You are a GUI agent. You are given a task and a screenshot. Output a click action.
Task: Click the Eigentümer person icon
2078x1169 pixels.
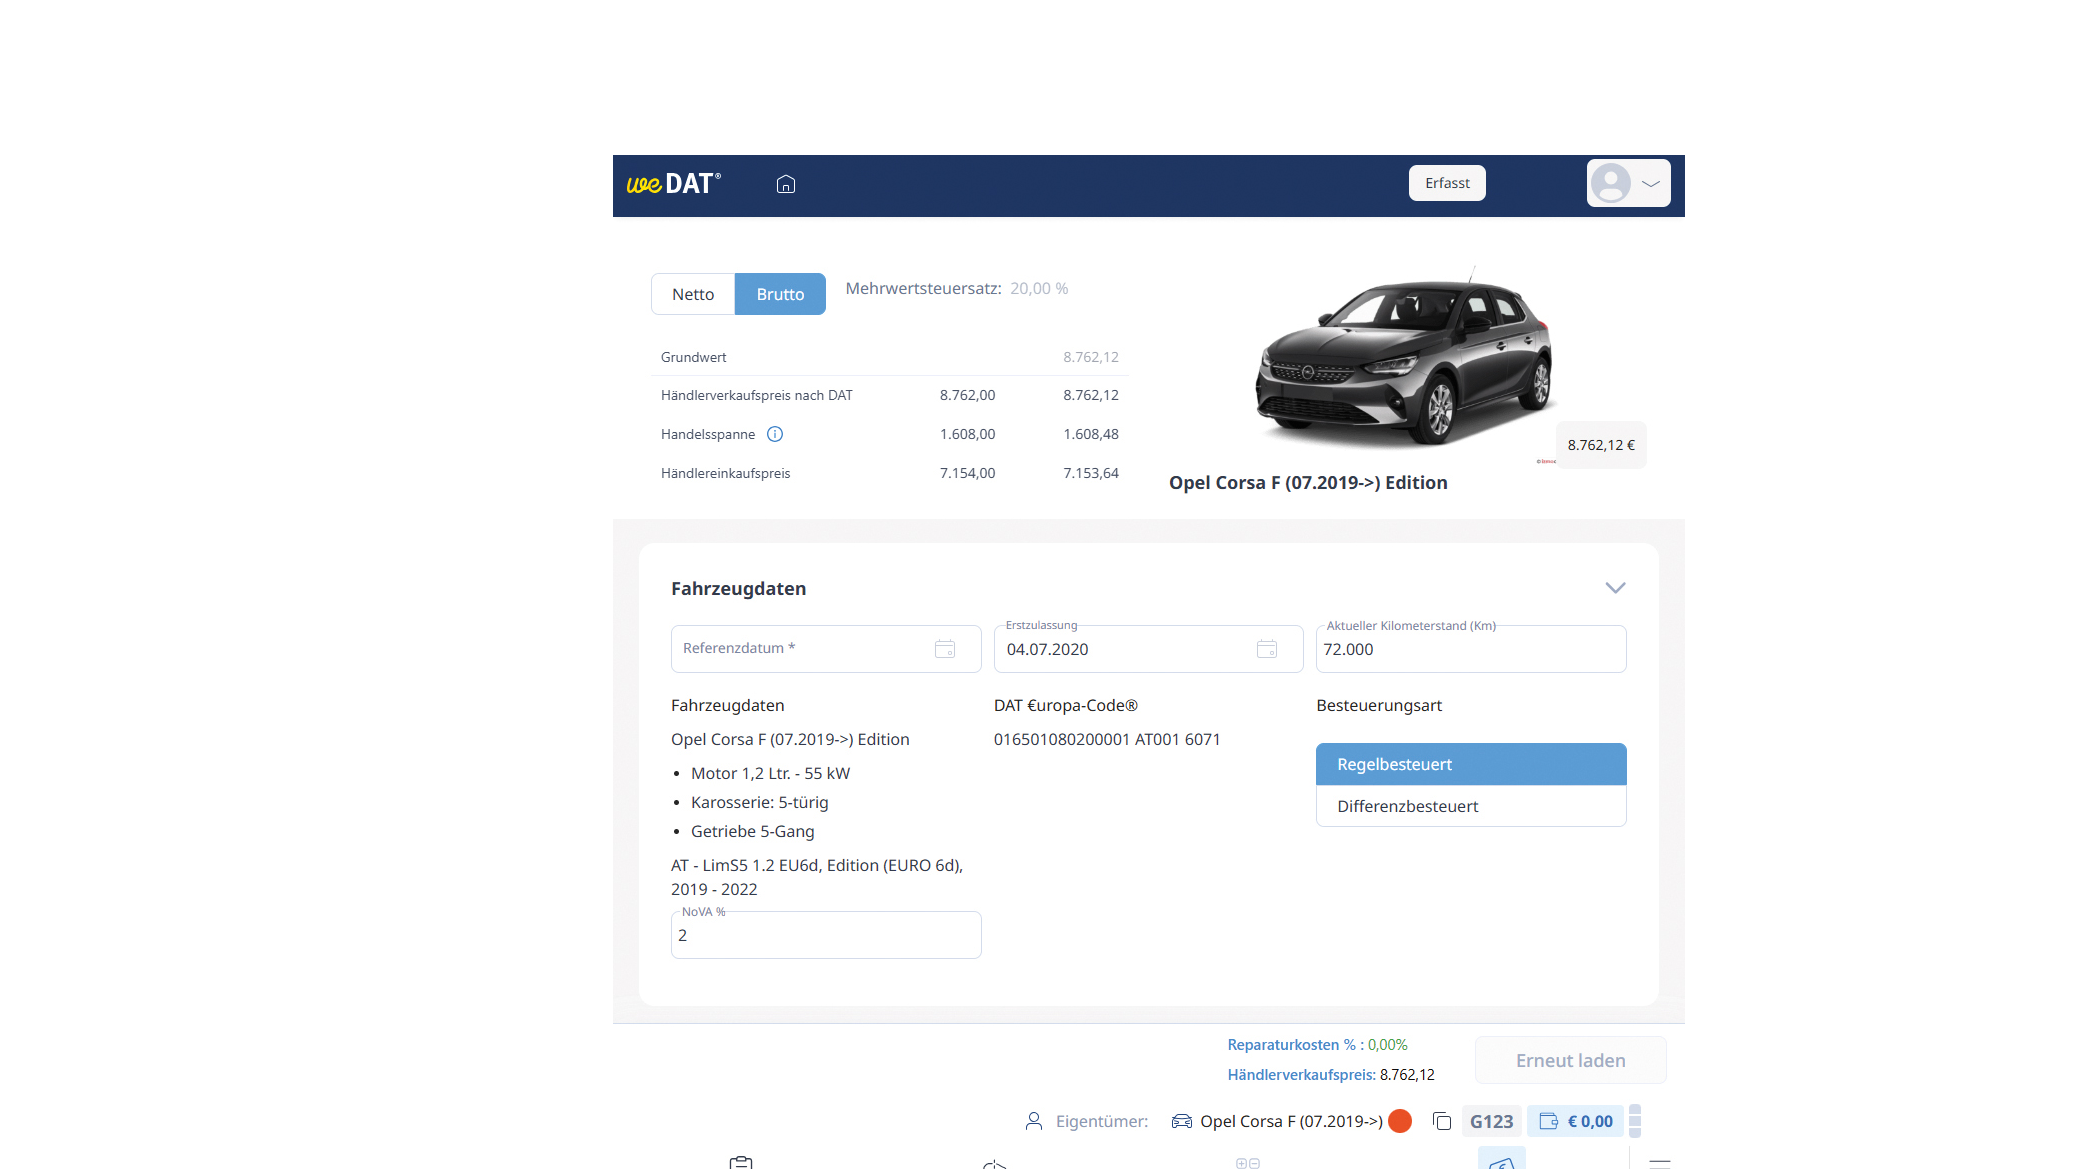pos(1034,1121)
